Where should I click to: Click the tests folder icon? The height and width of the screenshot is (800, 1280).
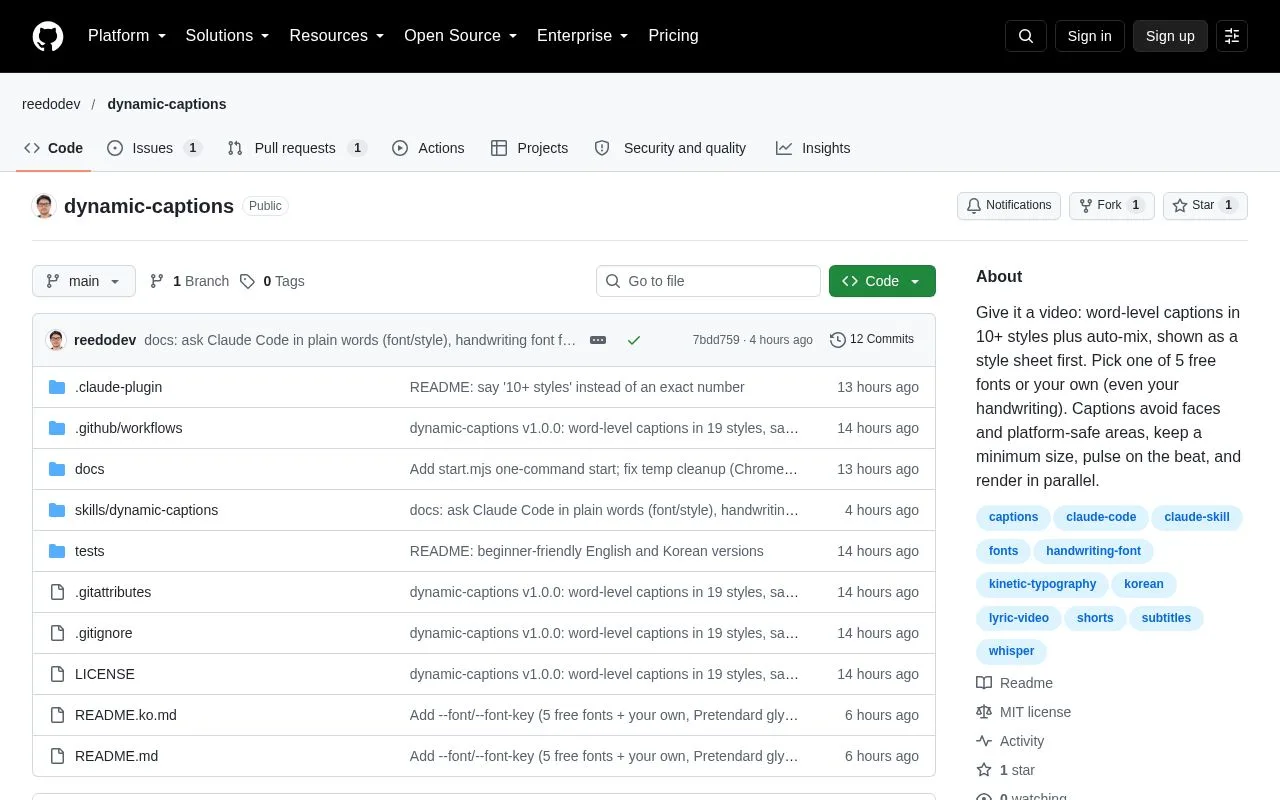(57, 551)
